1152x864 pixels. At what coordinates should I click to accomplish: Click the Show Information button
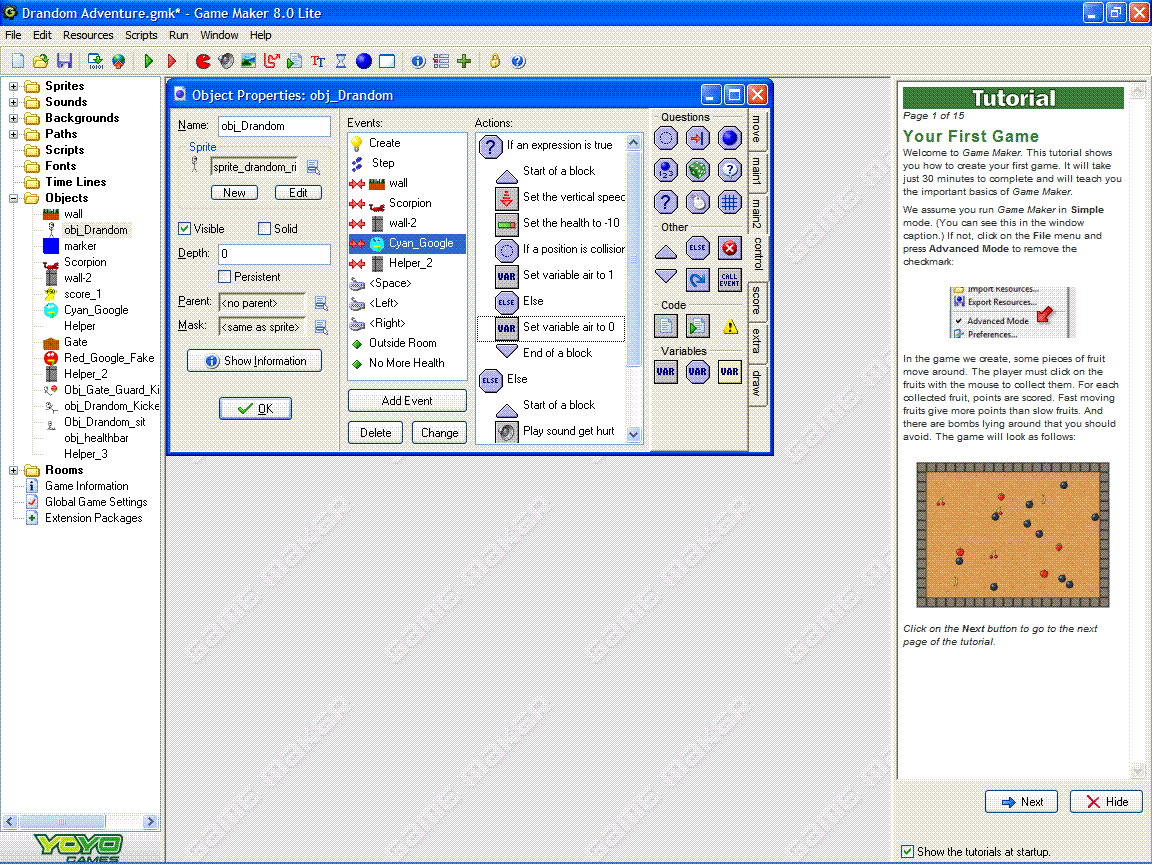coord(254,361)
